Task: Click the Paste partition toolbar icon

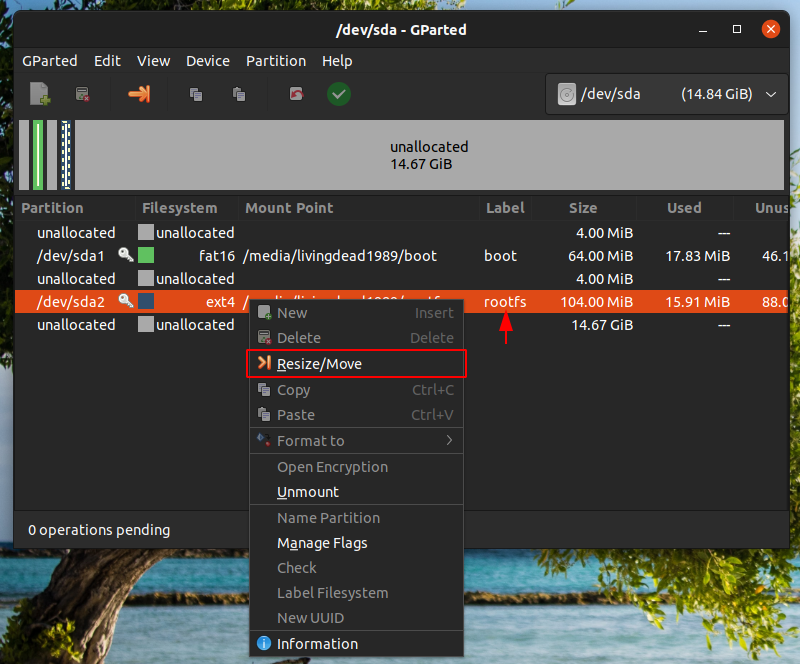Action: (239, 94)
